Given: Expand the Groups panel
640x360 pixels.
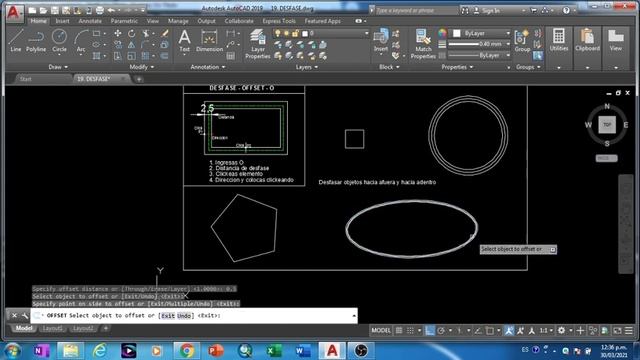Looking at the screenshot, I should coord(528,67).
